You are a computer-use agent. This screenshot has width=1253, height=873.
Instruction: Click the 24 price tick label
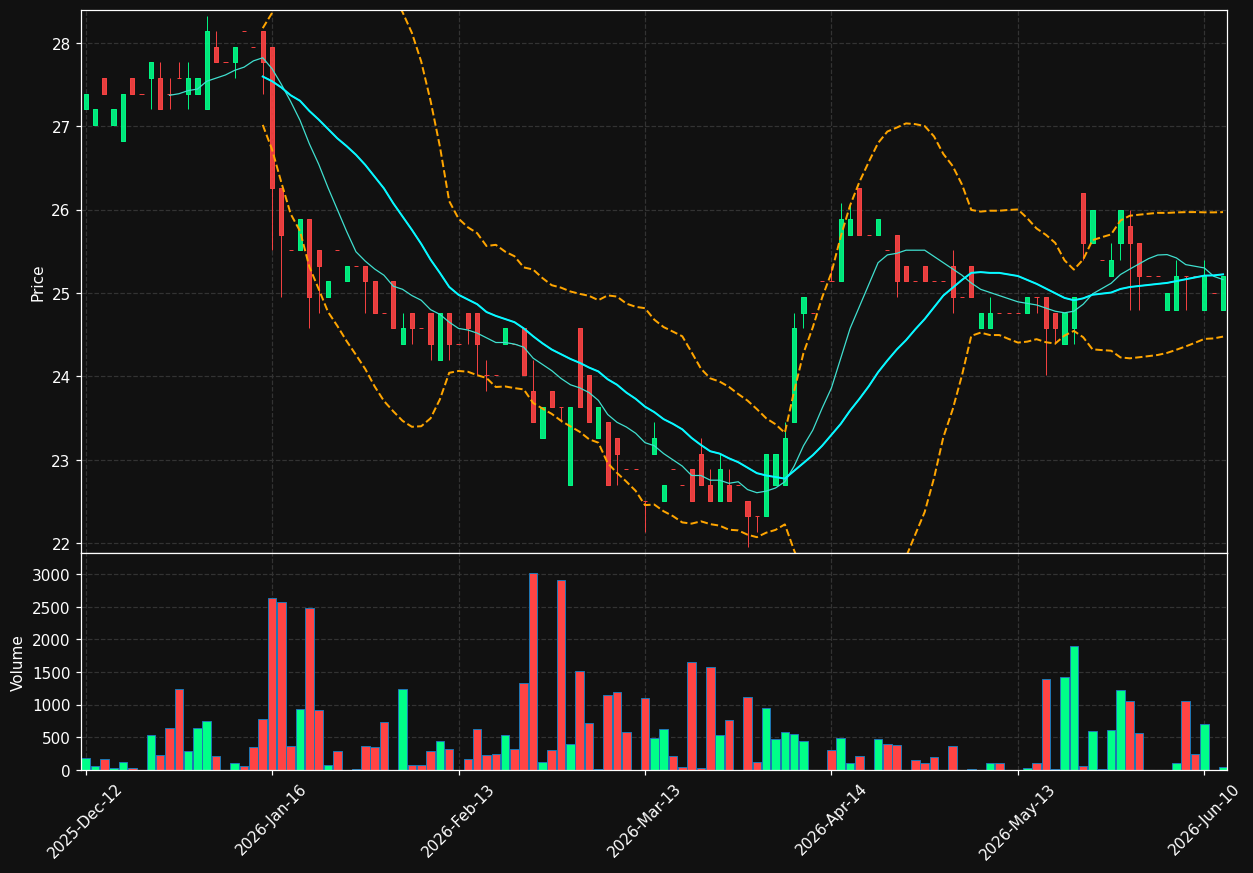(x=61, y=377)
